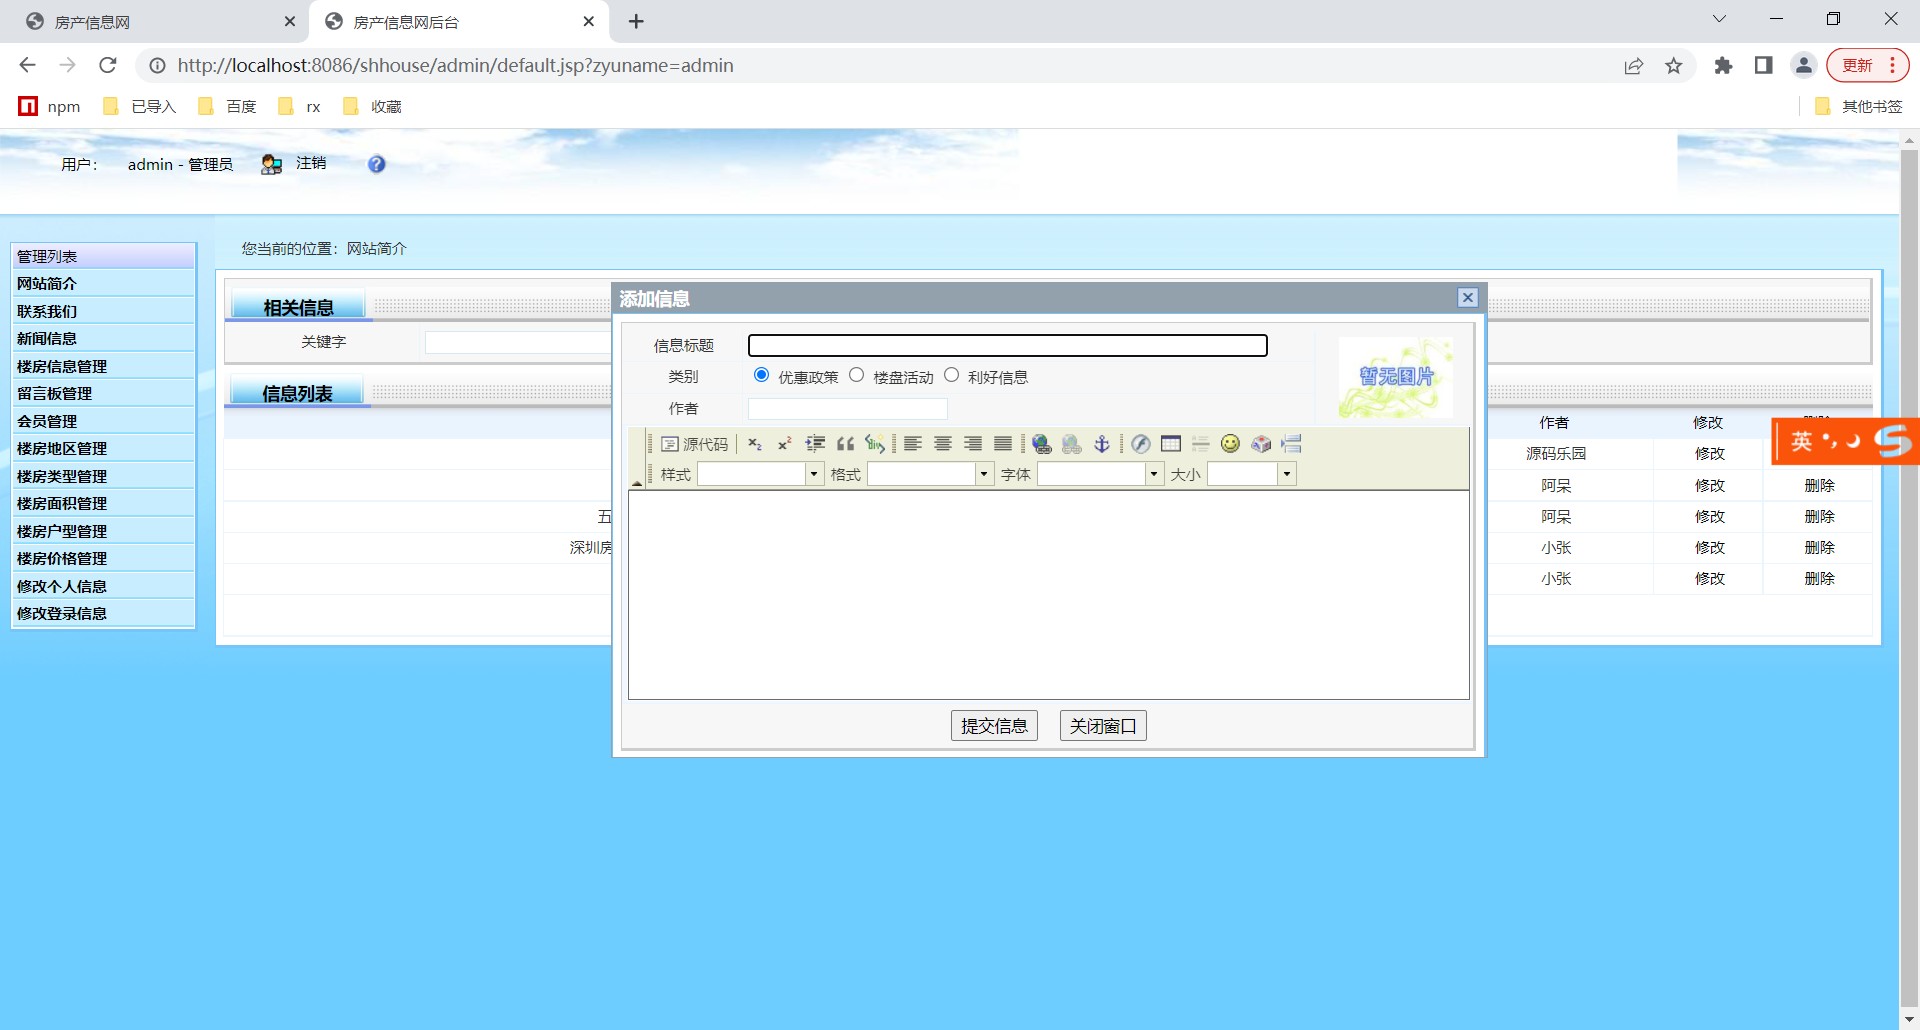Click the 提交信息 submit button
The image size is (1920, 1030).
point(994,726)
